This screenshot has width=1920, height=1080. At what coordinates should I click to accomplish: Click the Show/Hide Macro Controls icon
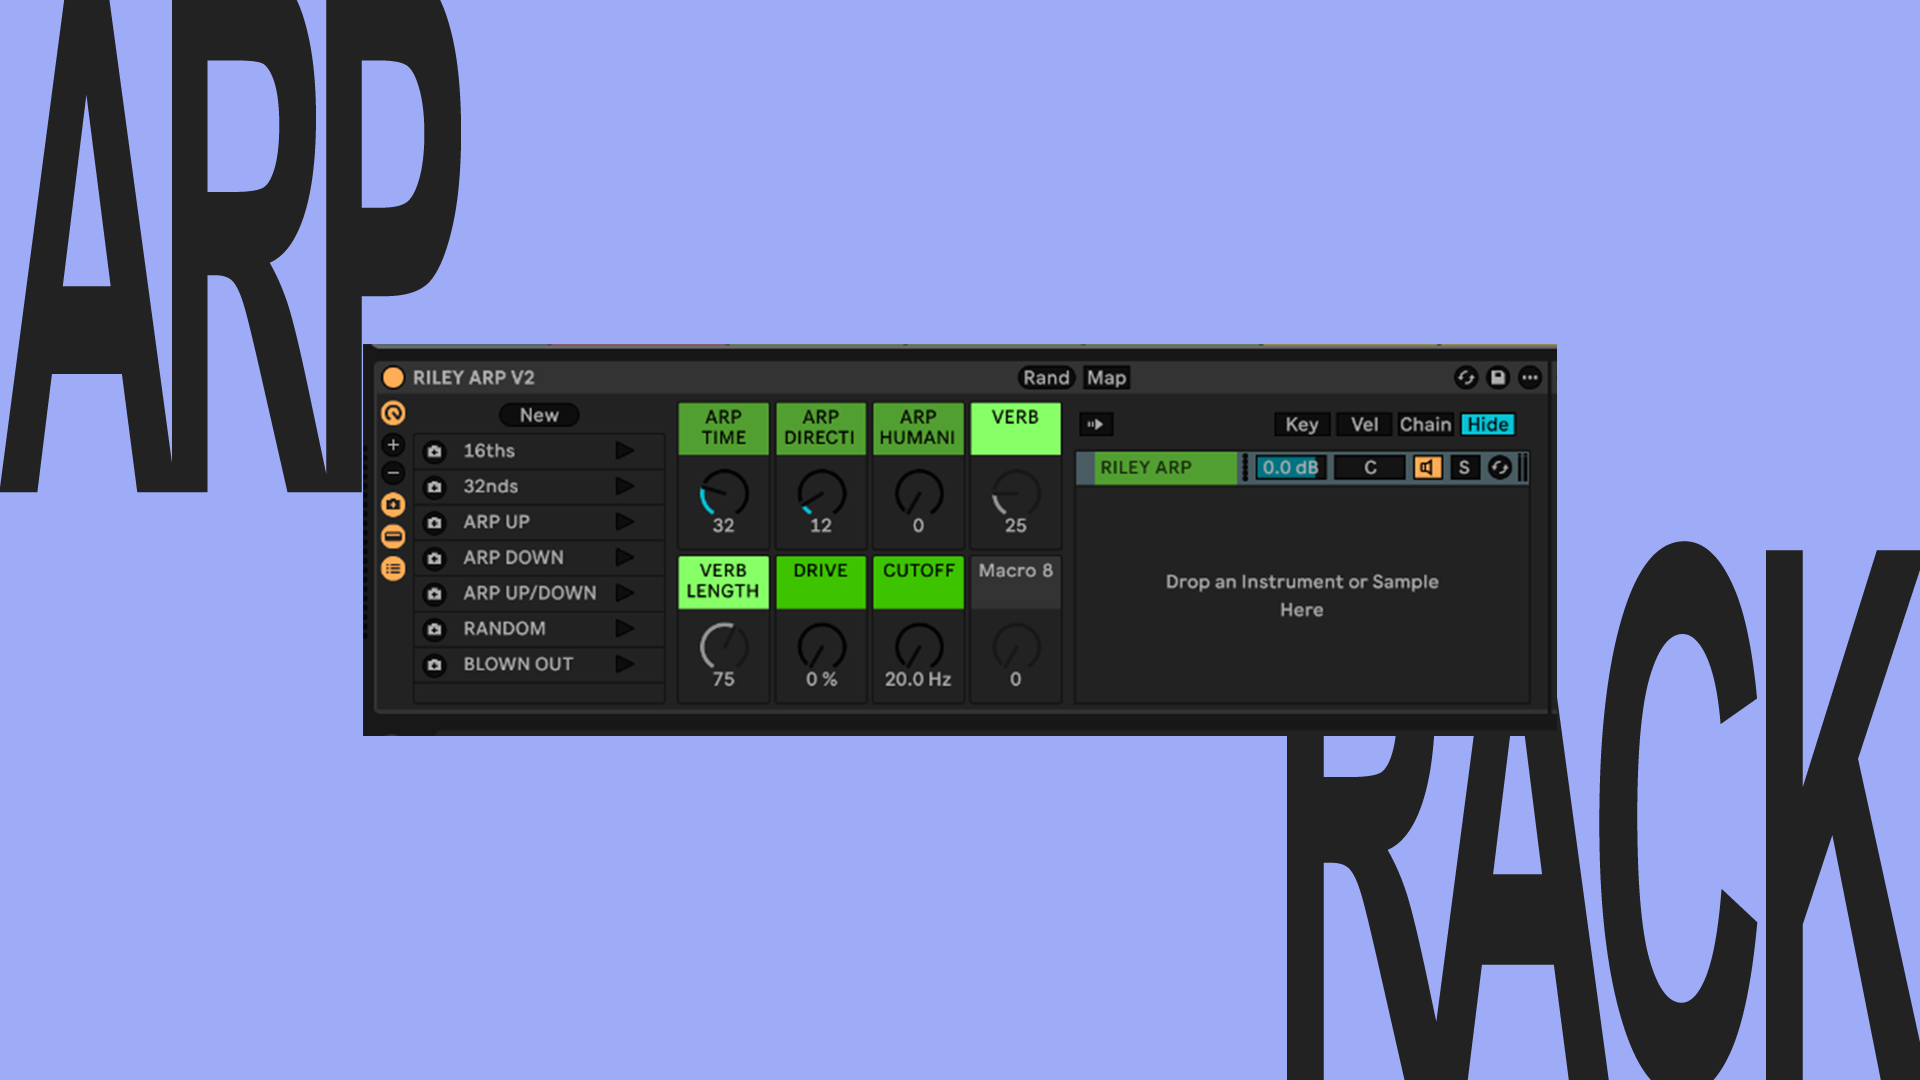(393, 413)
